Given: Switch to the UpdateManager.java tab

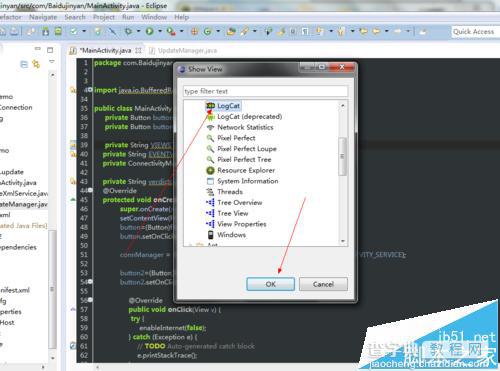Looking at the screenshot, I should (183, 51).
